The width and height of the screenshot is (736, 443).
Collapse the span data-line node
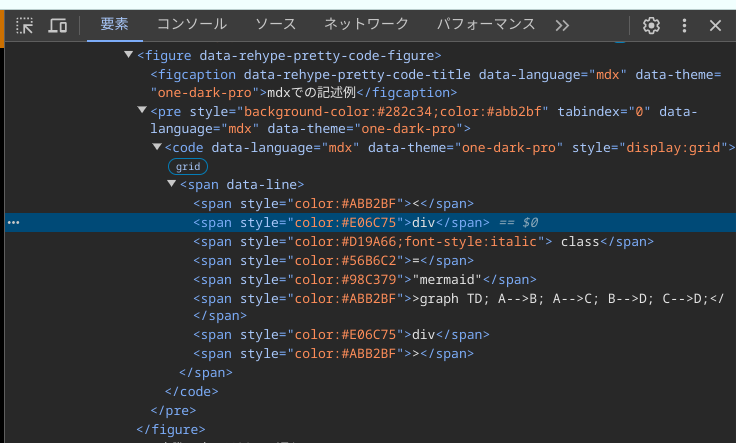coord(172,184)
